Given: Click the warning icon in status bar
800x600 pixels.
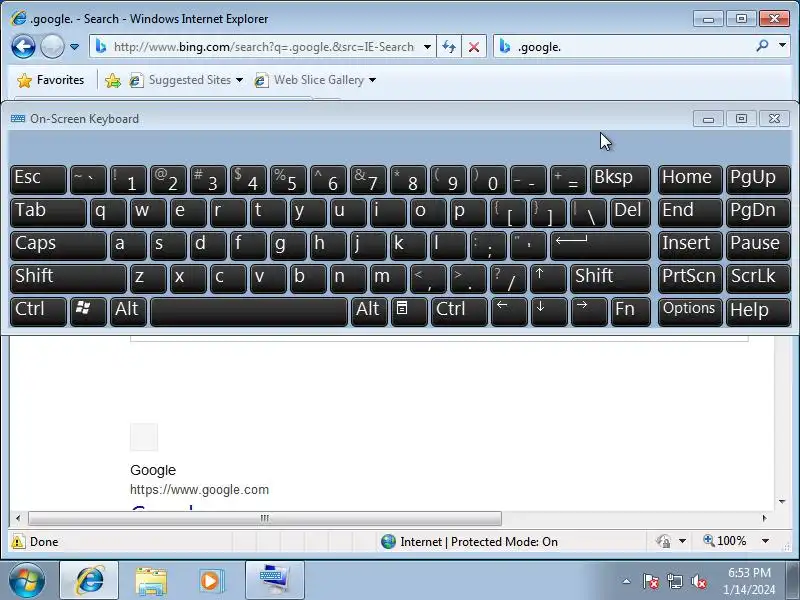Looking at the screenshot, I should point(18,541).
